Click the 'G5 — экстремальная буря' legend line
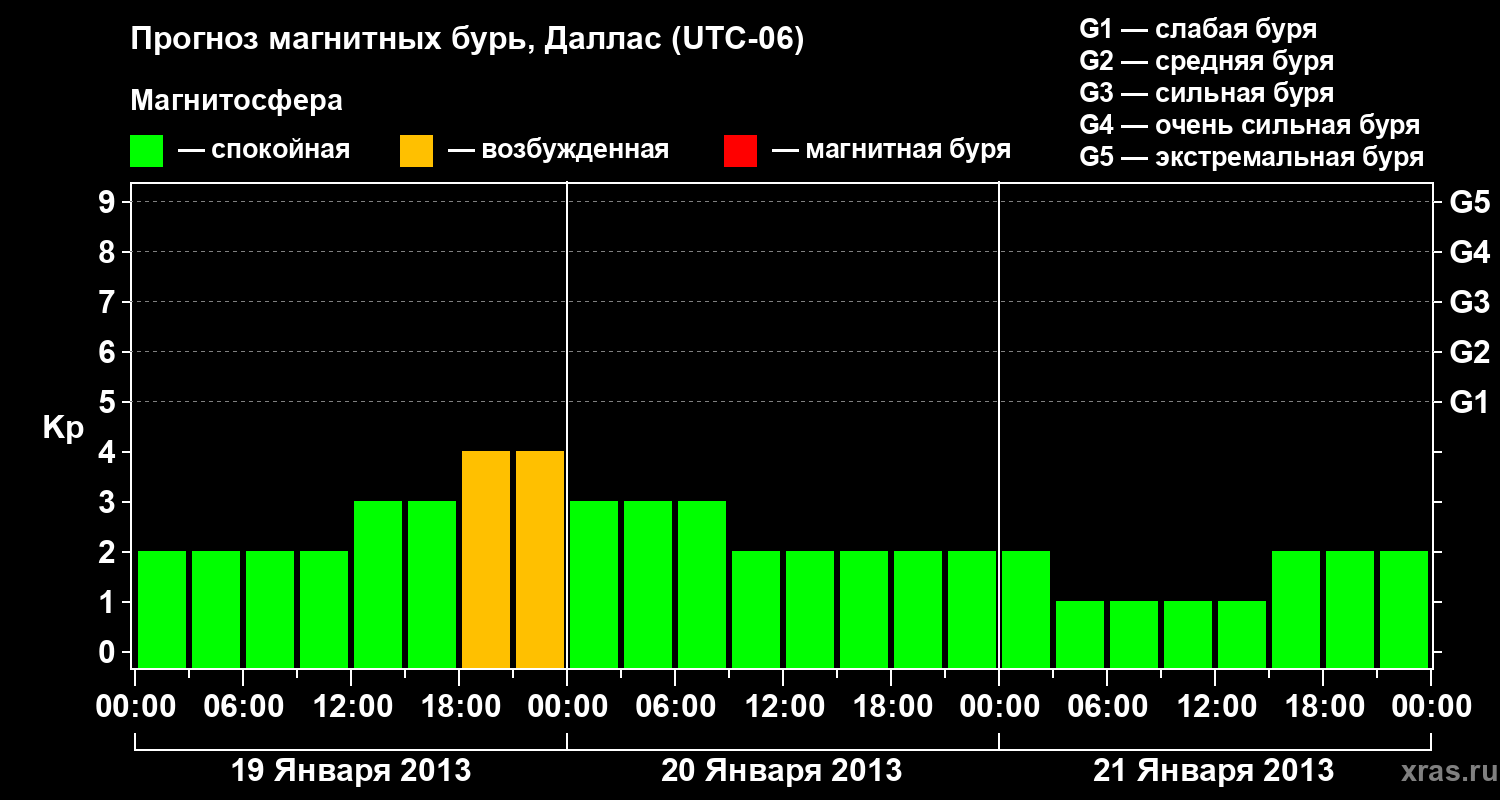1500x800 pixels. click(1252, 157)
